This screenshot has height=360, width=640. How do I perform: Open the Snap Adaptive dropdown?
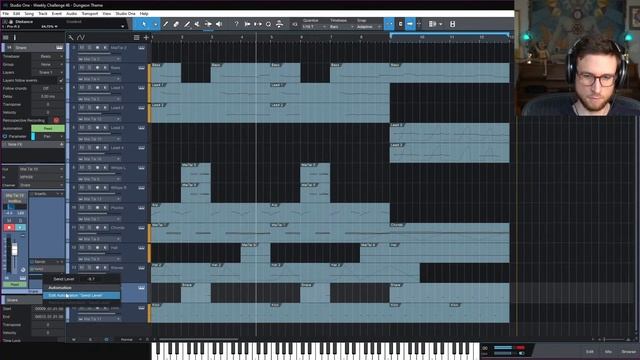(x=368, y=27)
